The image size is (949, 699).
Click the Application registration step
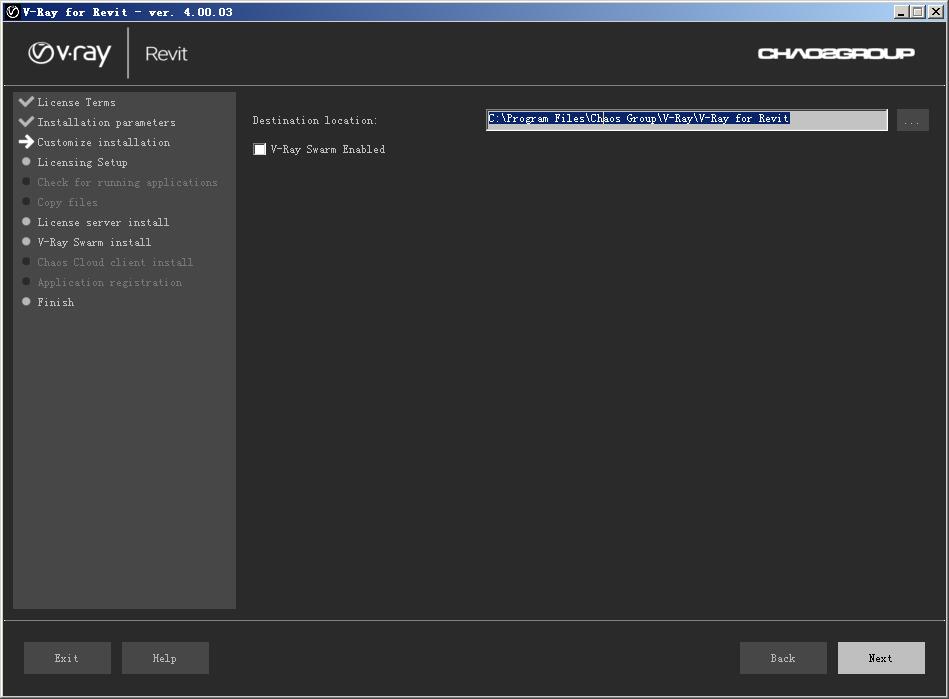click(x=110, y=282)
